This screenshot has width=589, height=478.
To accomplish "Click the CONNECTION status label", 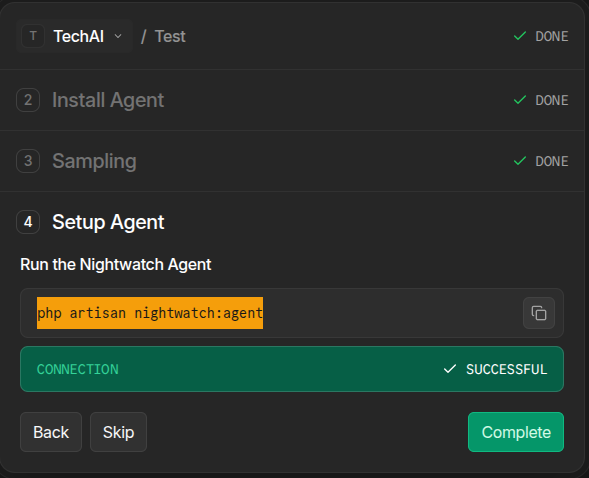I will coord(78,369).
